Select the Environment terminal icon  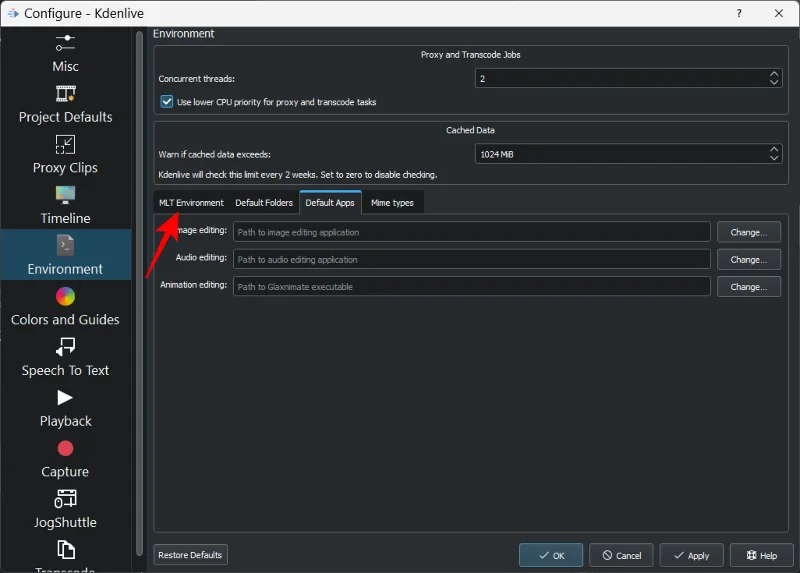click(65, 245)
